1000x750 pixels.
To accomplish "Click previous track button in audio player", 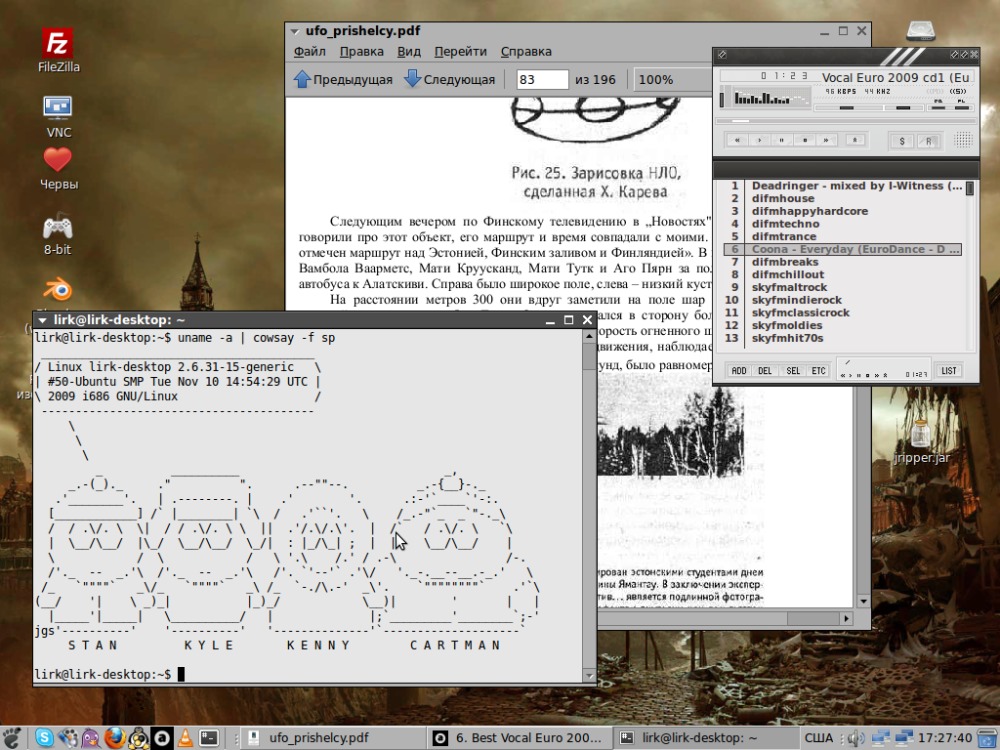I will point(737,140).
